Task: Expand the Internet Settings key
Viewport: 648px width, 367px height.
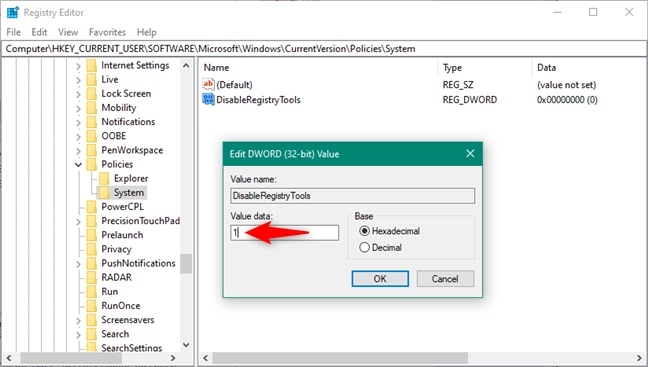Action: (x=78, y=66)
